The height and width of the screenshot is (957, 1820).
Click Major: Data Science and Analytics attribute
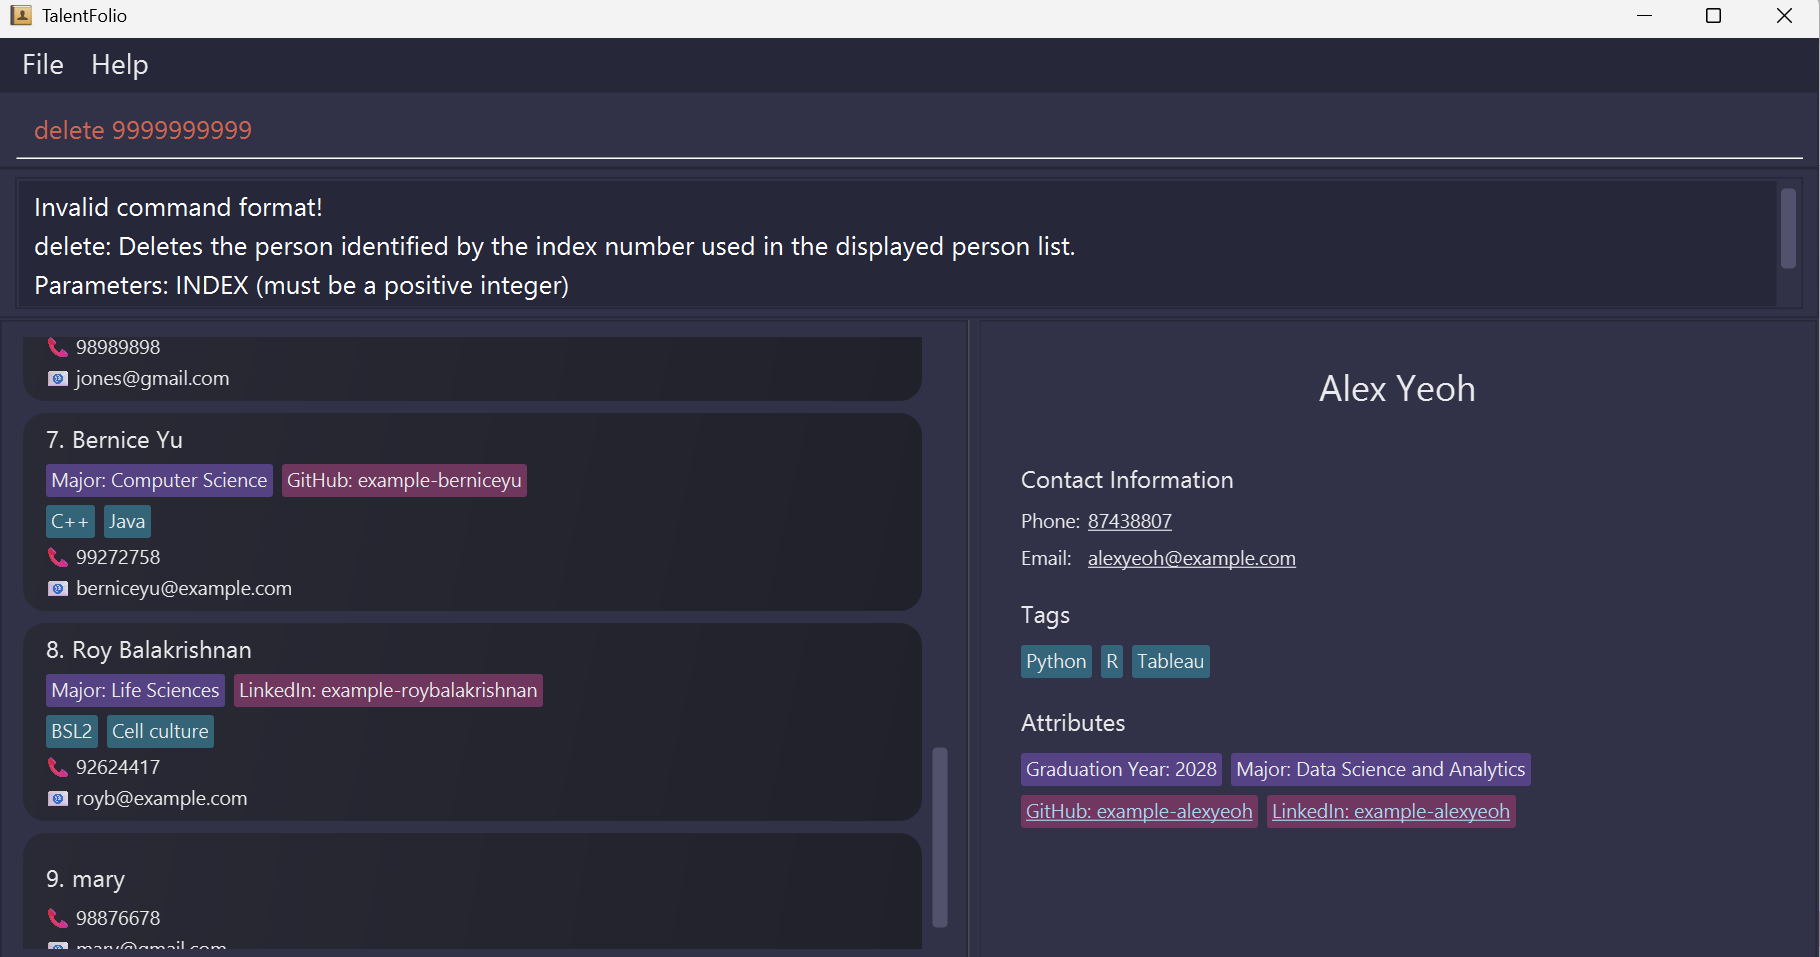1381,770
